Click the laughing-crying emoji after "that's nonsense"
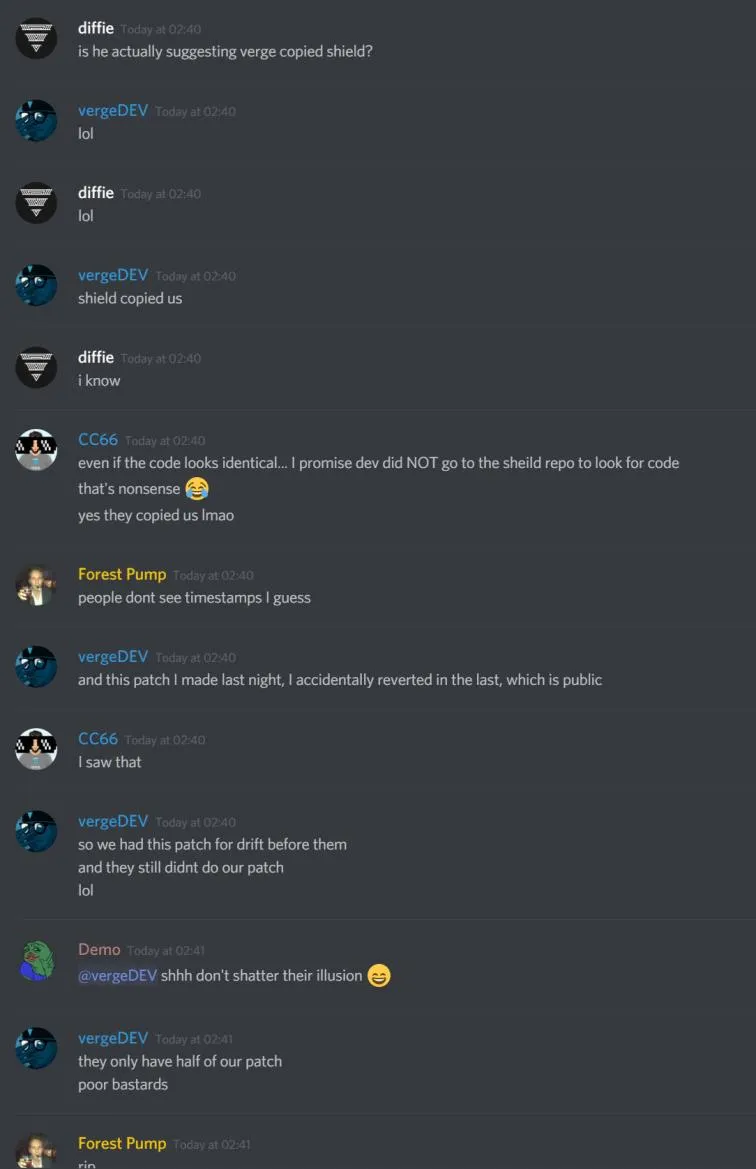The height and width of the screenshot is (1169, 756). click(x=197, y=489)
